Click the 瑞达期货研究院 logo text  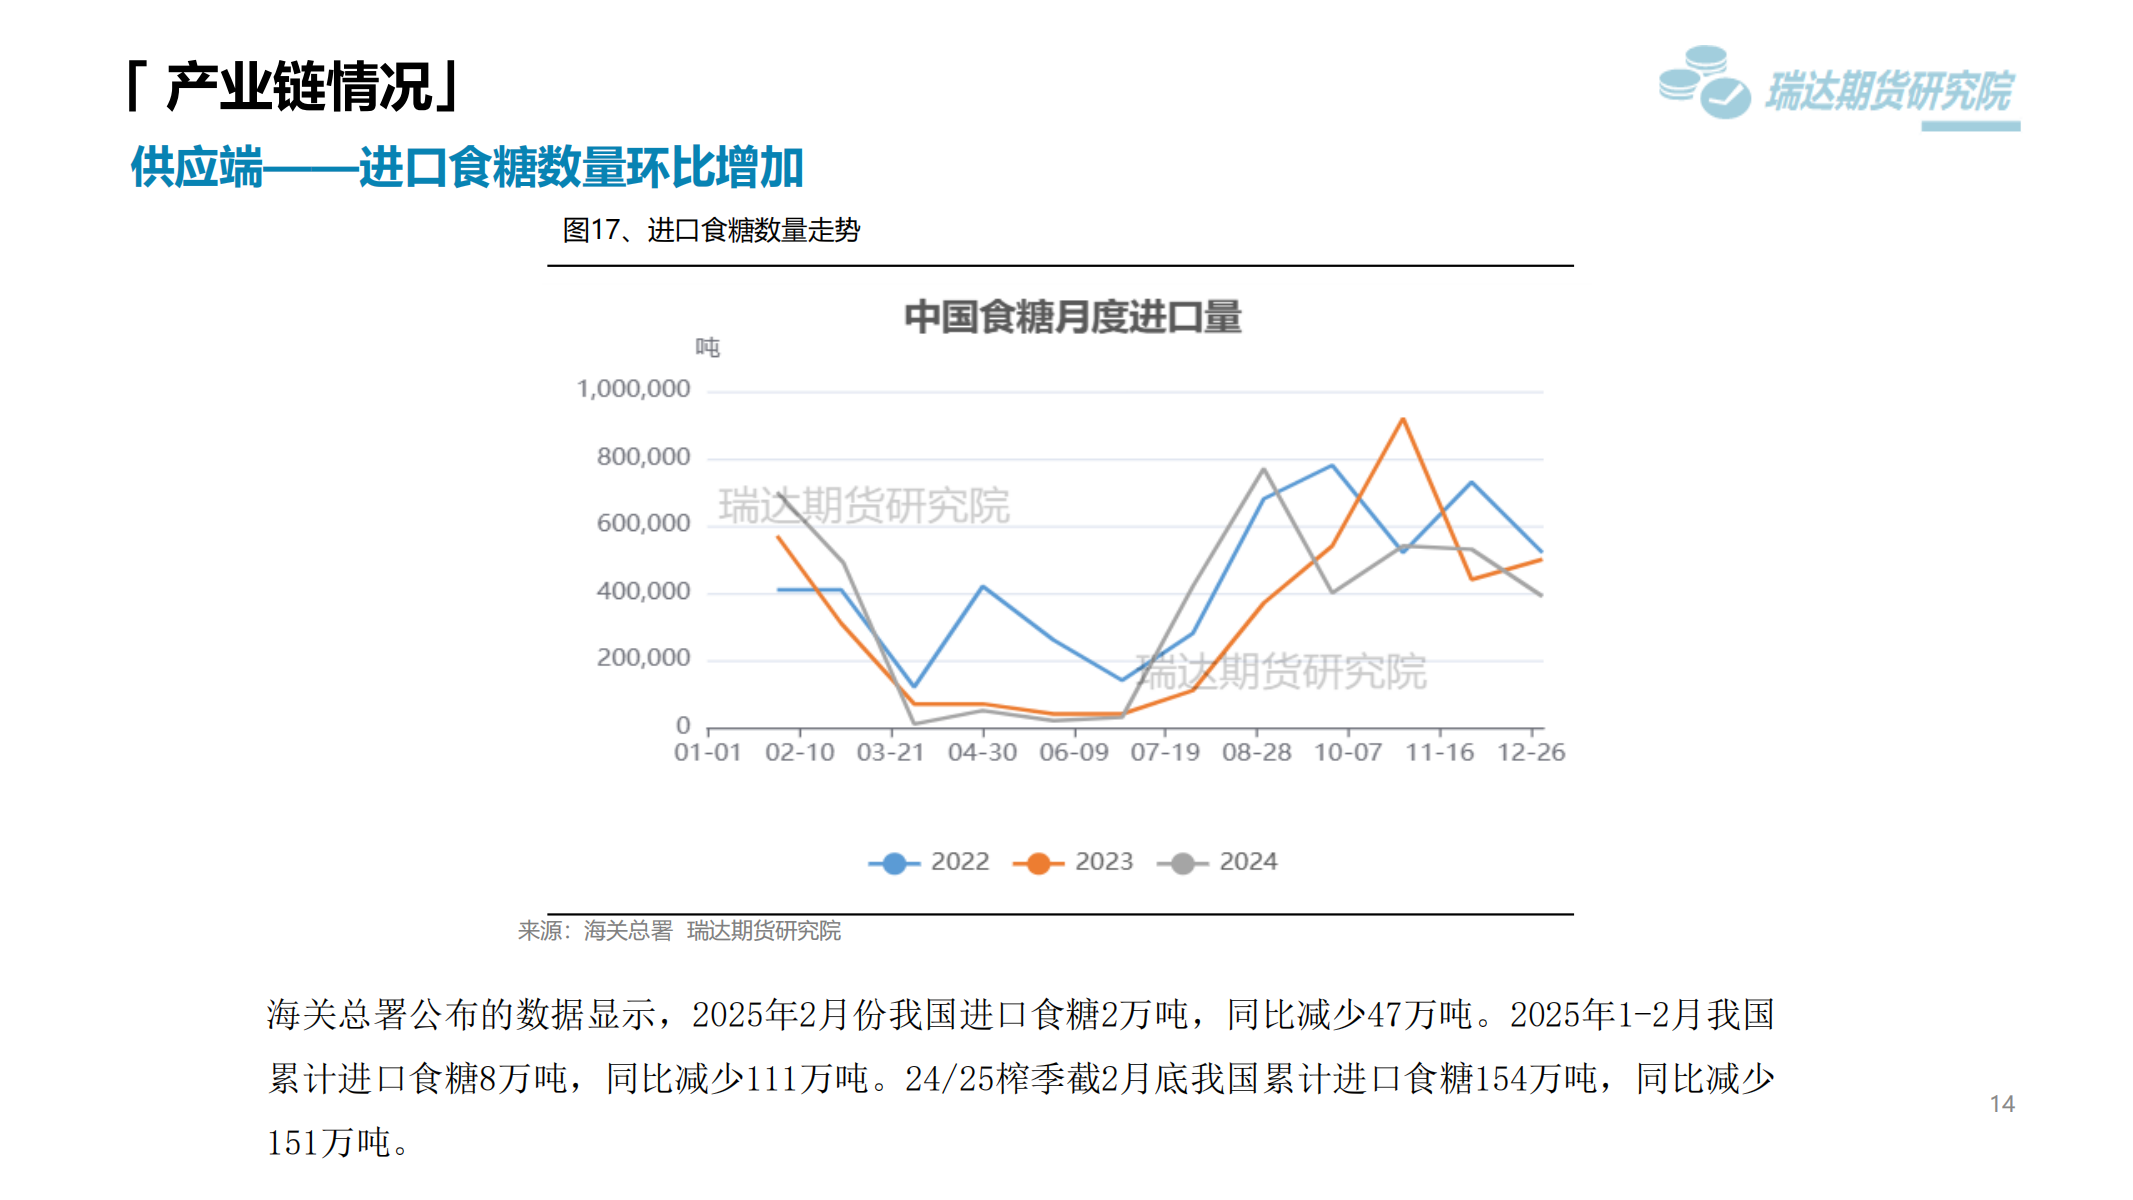point(1888,92)
